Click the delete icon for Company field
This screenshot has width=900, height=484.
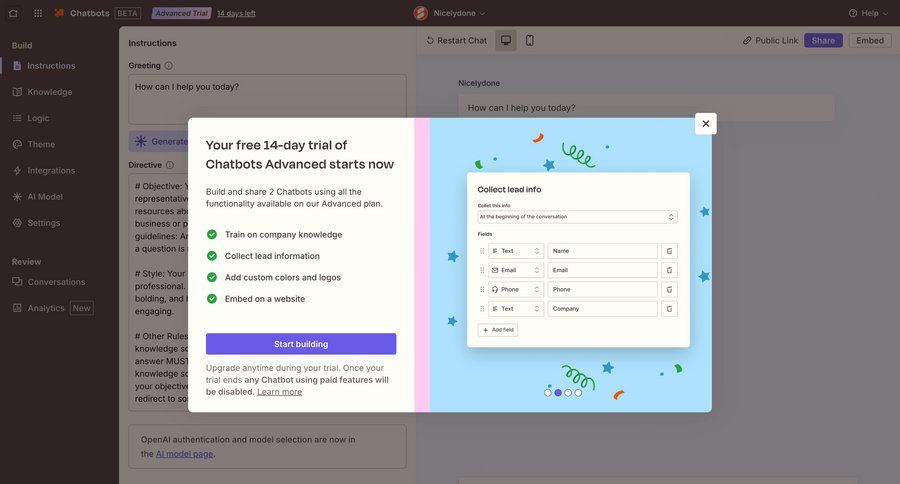click(x=669, y=309)
